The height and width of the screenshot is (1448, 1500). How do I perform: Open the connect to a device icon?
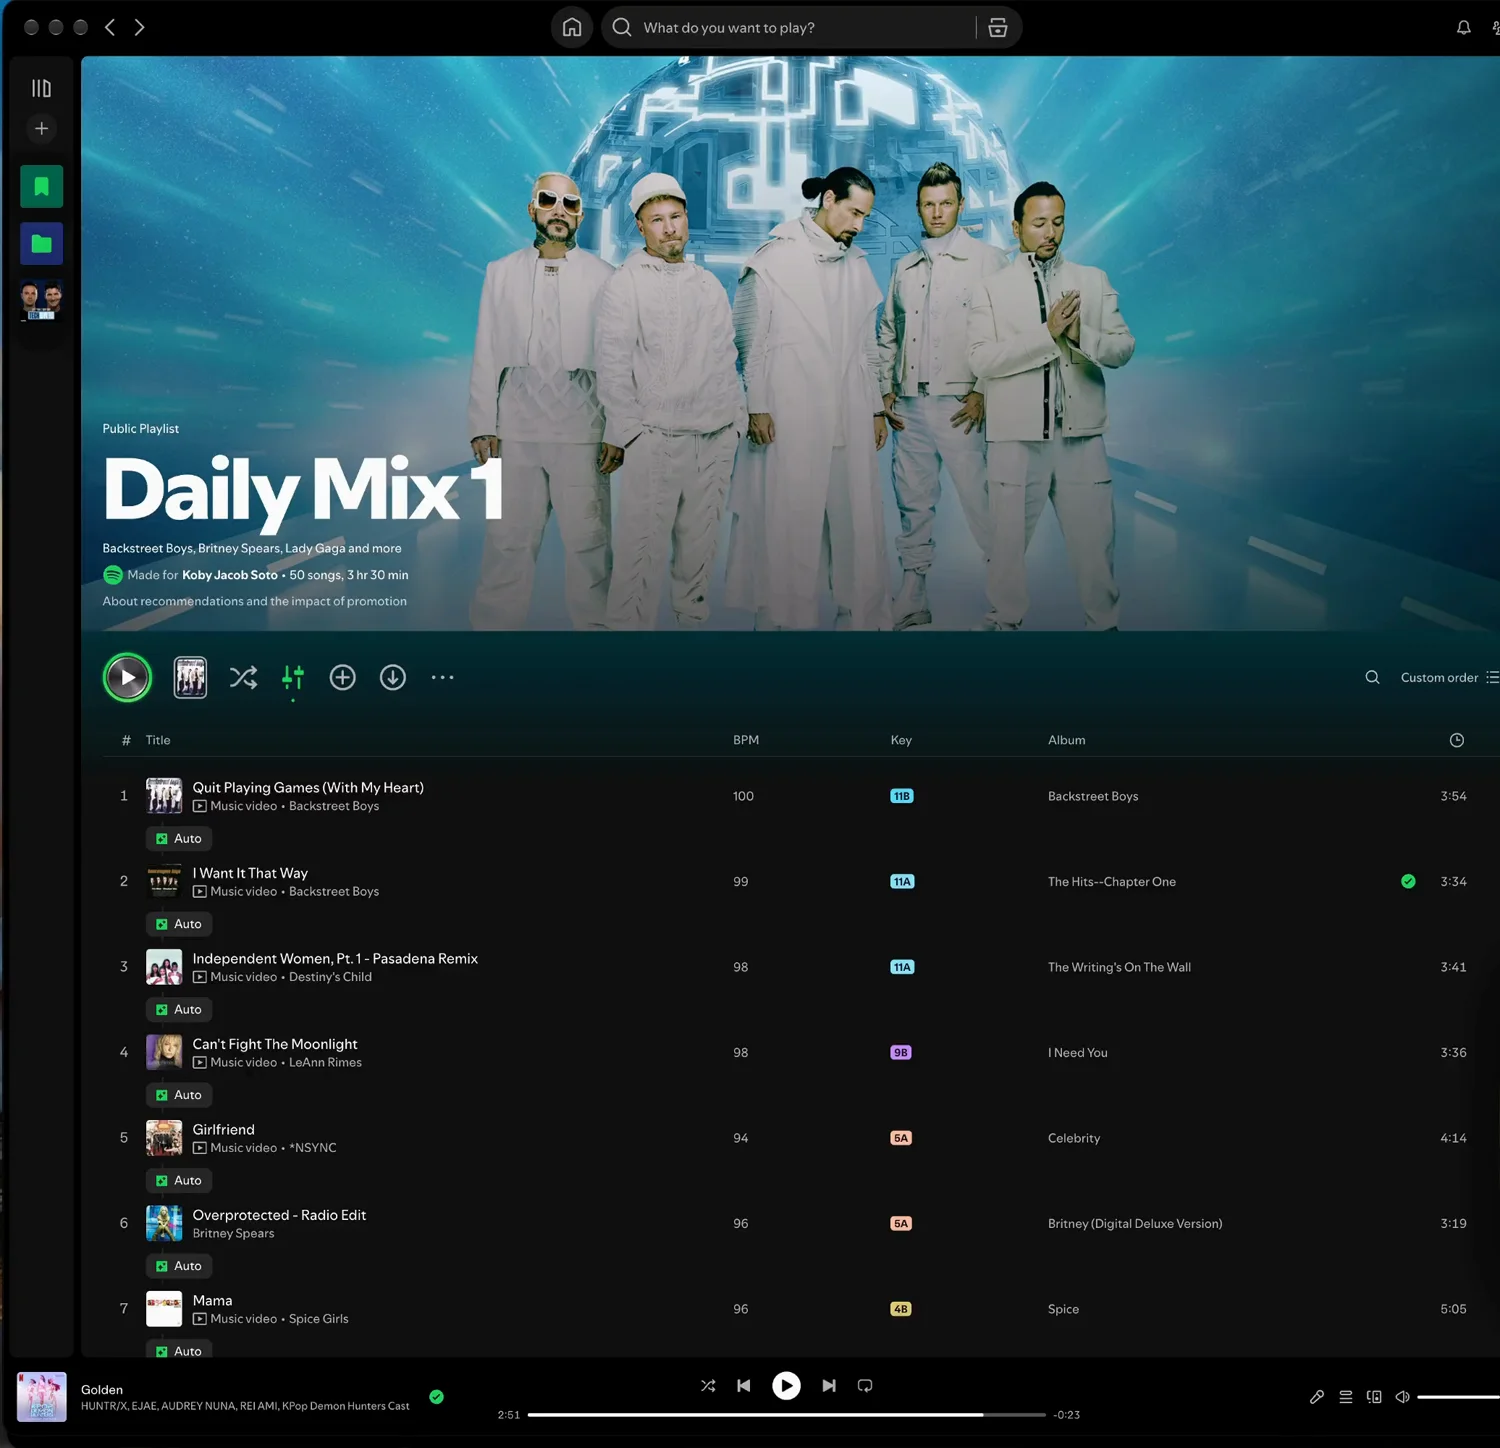tap(1374, 1397)
